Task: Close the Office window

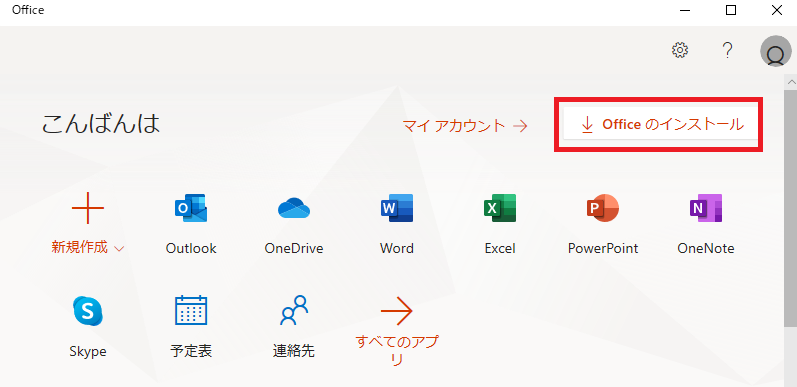Action: pos(777,10)
